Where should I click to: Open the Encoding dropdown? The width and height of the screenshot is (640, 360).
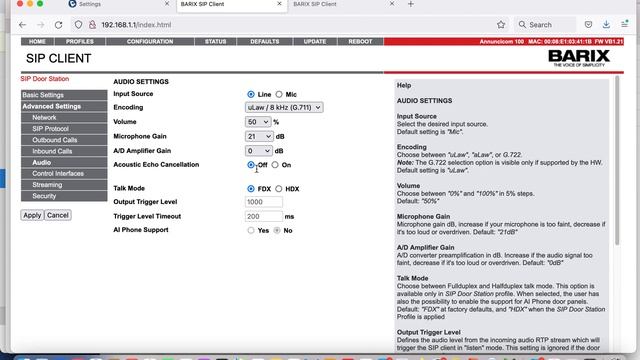pyautogui.click(x=284, y=107)
